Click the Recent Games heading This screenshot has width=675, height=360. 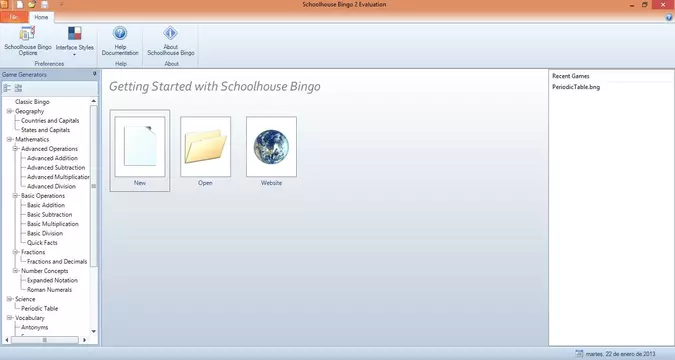tap(570, 76)
